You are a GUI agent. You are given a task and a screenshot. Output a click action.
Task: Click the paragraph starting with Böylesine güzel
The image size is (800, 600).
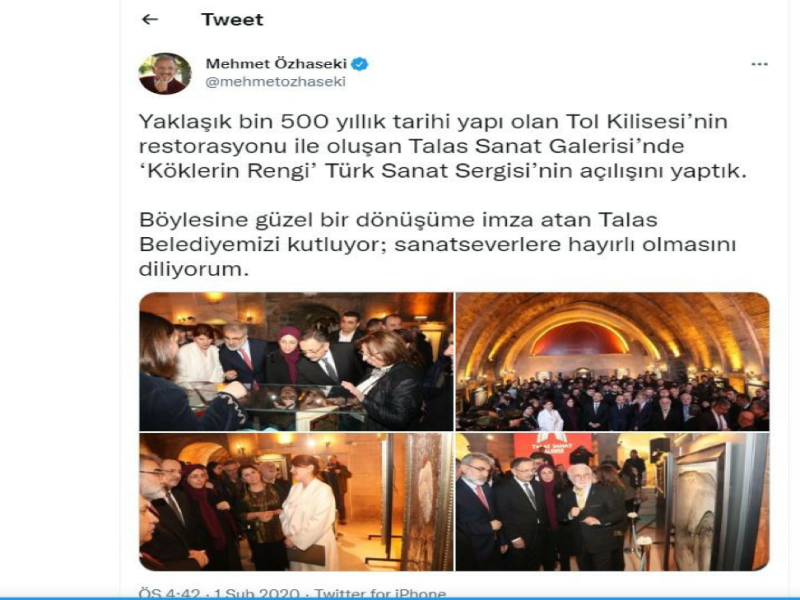437,244
